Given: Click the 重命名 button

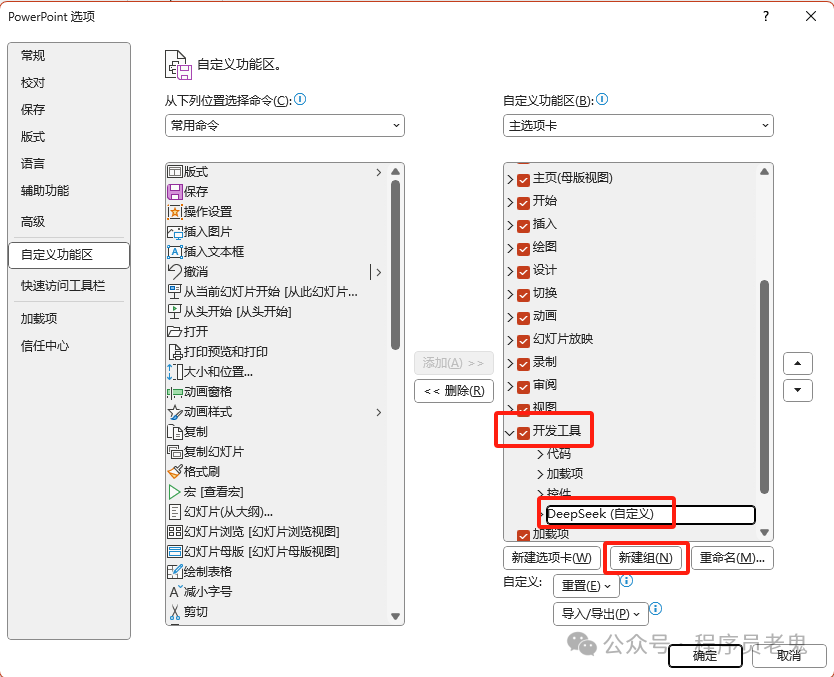Looking at the screenshot, I should [732, 558].
